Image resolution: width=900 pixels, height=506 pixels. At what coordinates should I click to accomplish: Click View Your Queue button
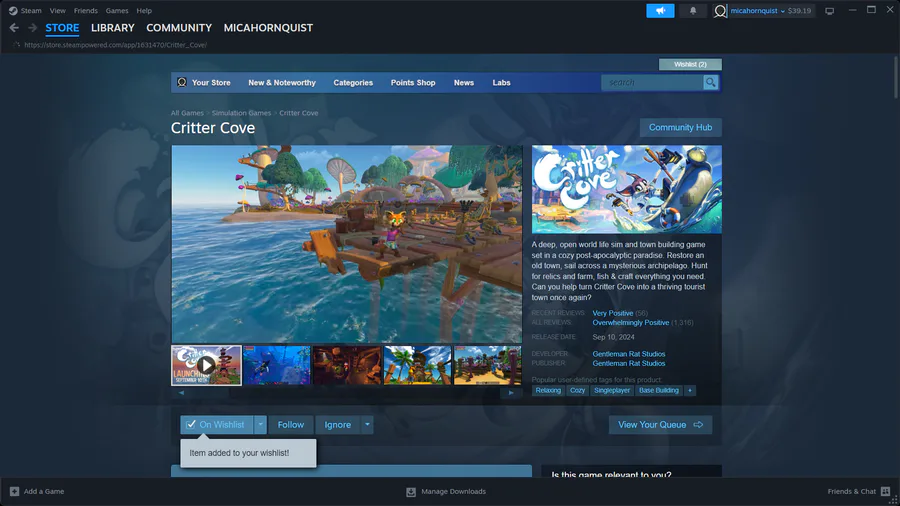click(x=660, y=425)
